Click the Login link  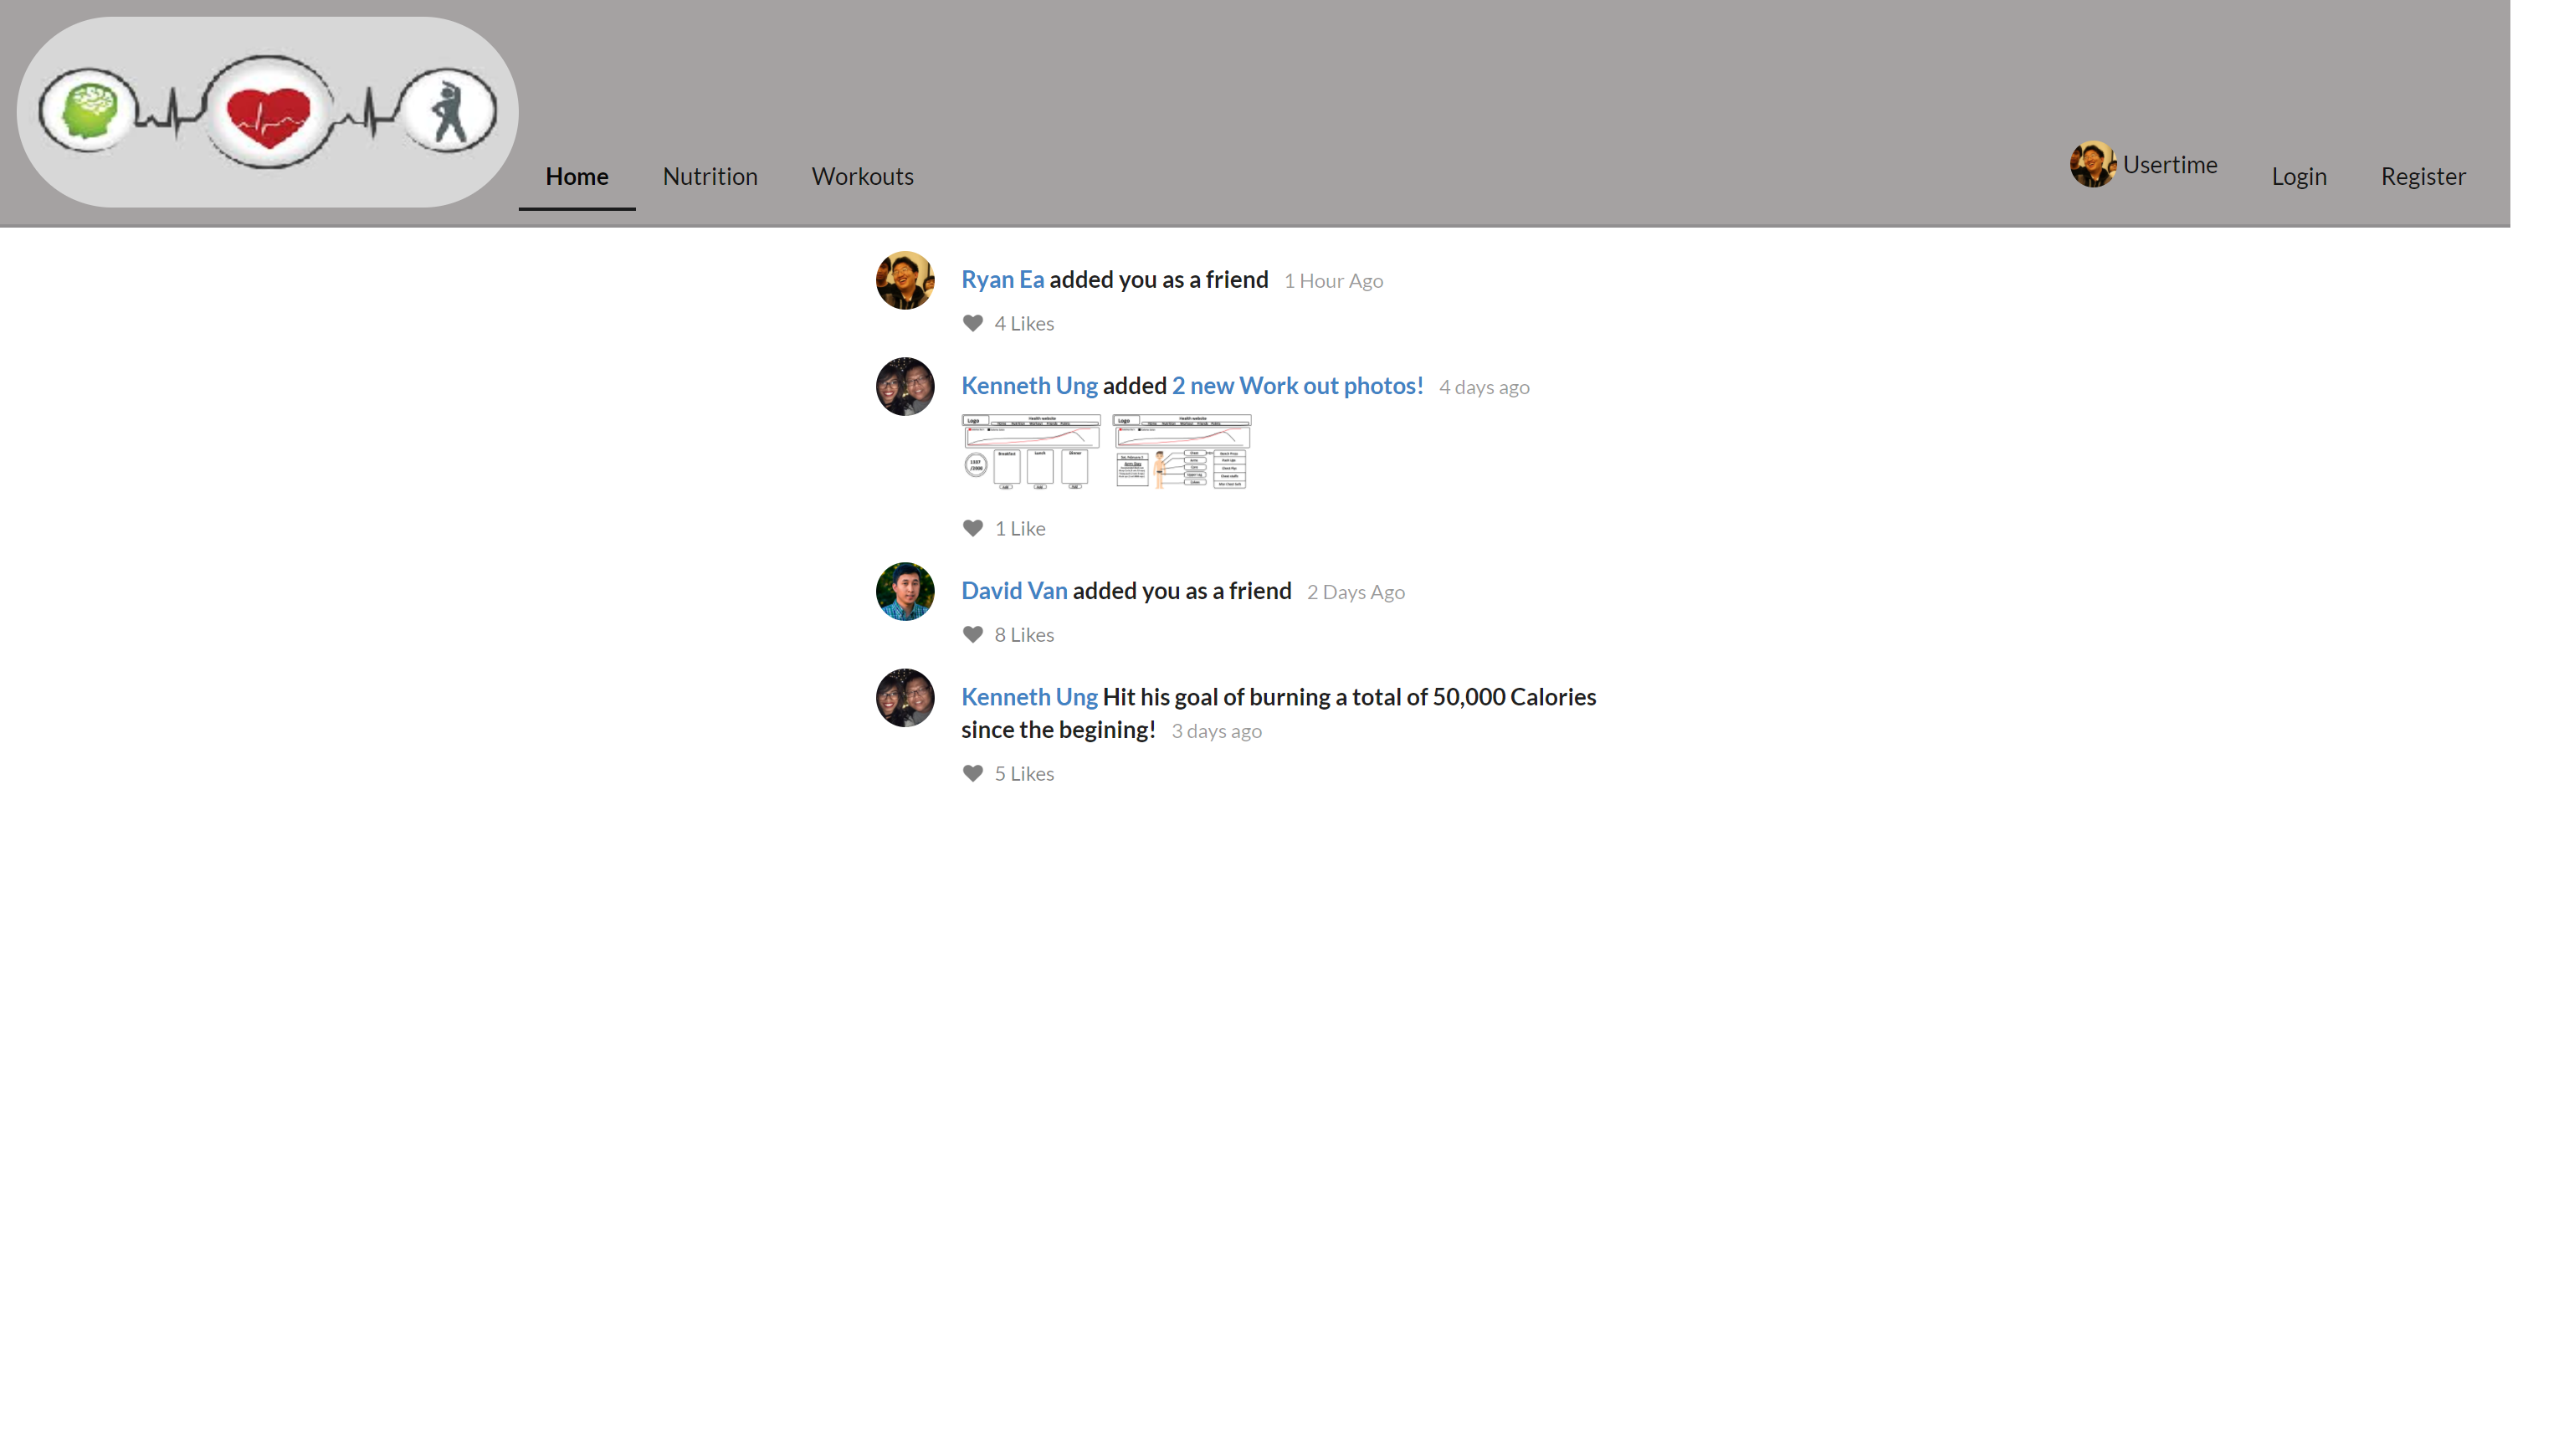tap(2298, 176)
